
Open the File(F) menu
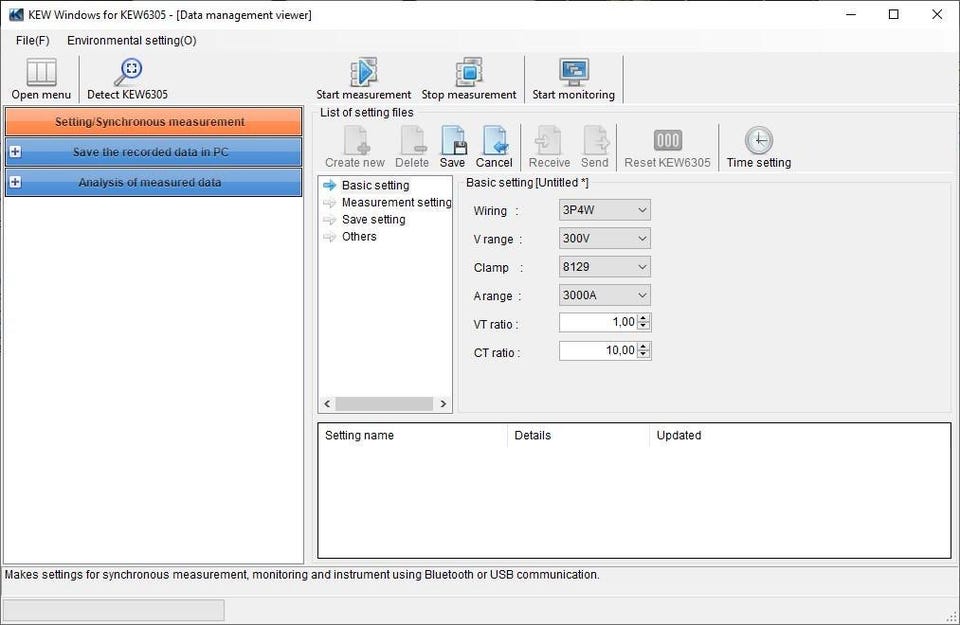tap(32, 40)
